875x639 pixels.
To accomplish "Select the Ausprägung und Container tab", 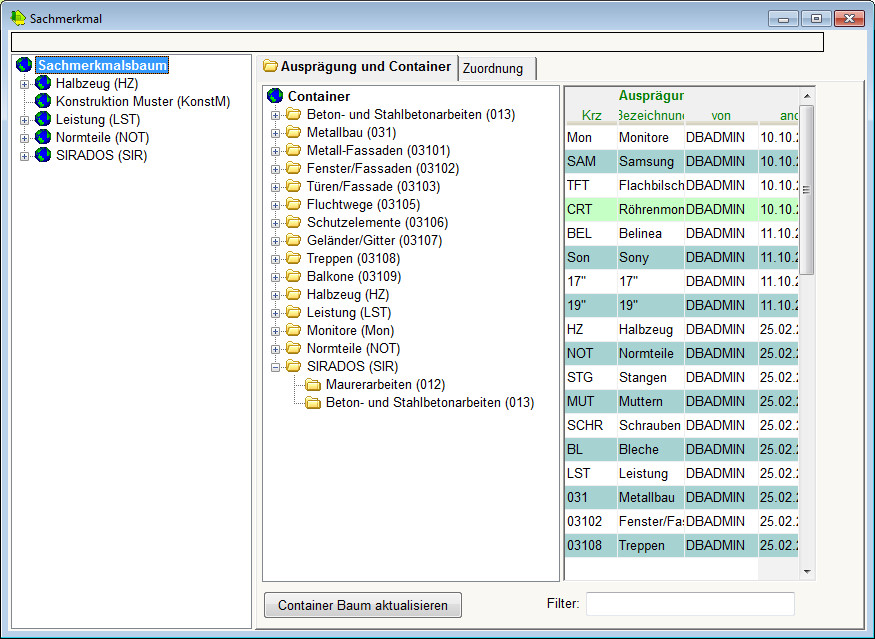I will (357, 67).
